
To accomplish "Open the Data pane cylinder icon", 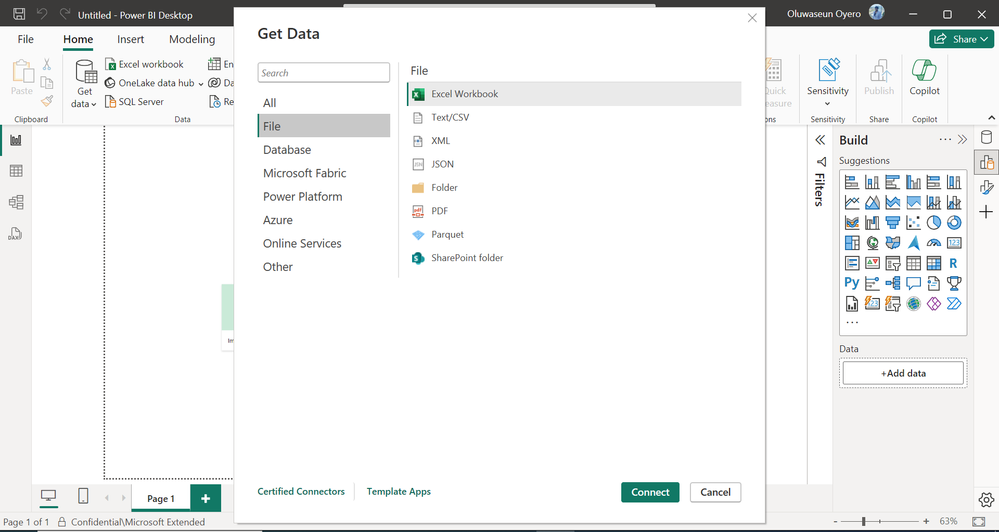I will coord(986,138).
